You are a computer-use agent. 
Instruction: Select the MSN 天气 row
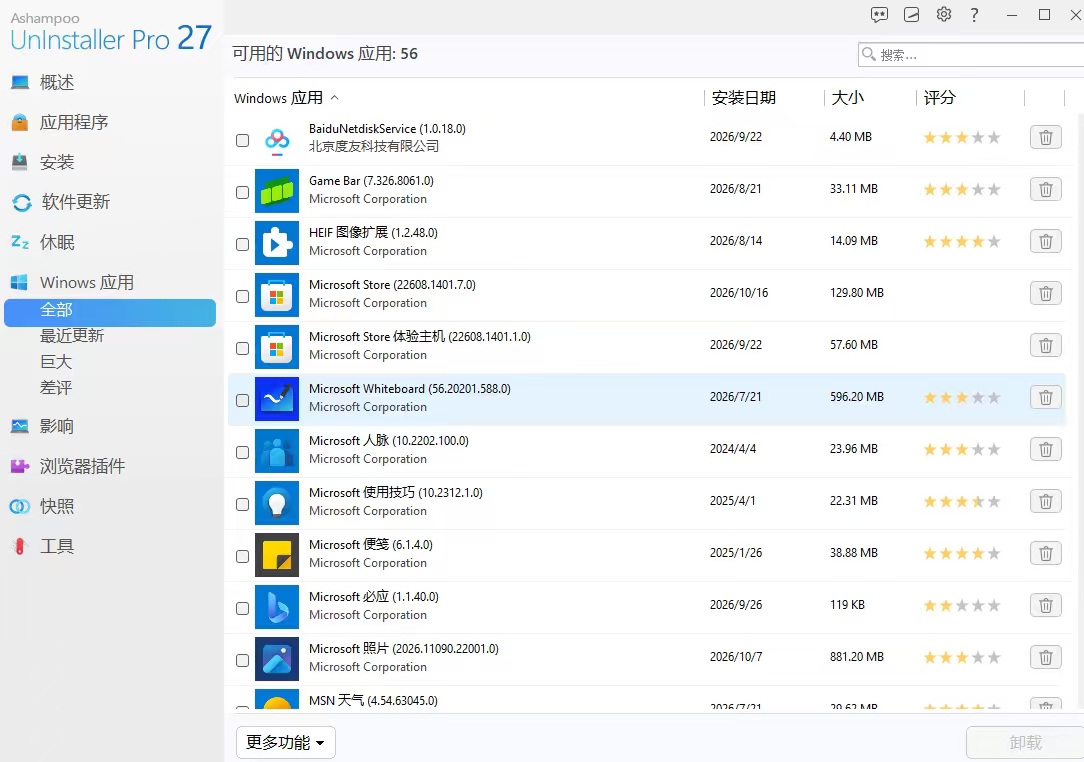click(x=646, y=700)
